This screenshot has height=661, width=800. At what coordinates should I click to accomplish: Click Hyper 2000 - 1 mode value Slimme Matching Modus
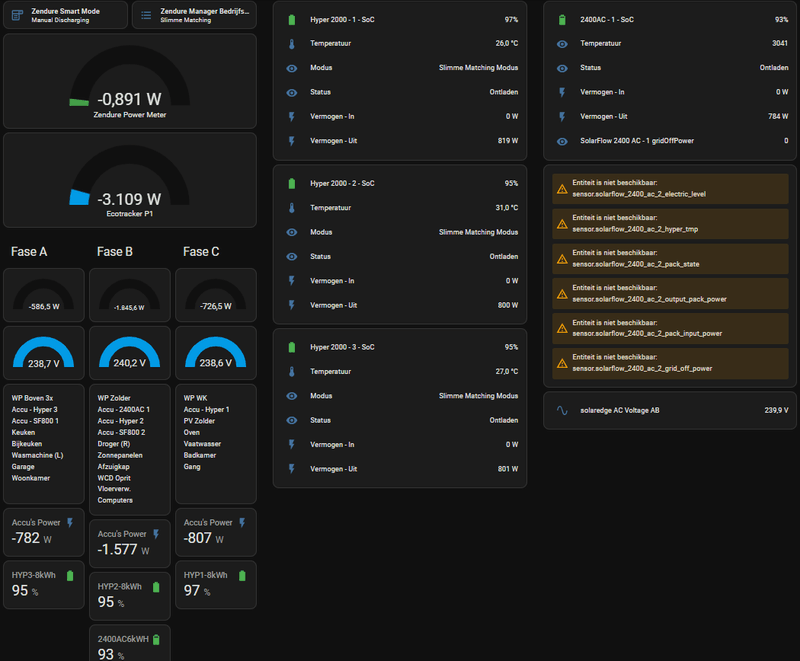[478, 67]
